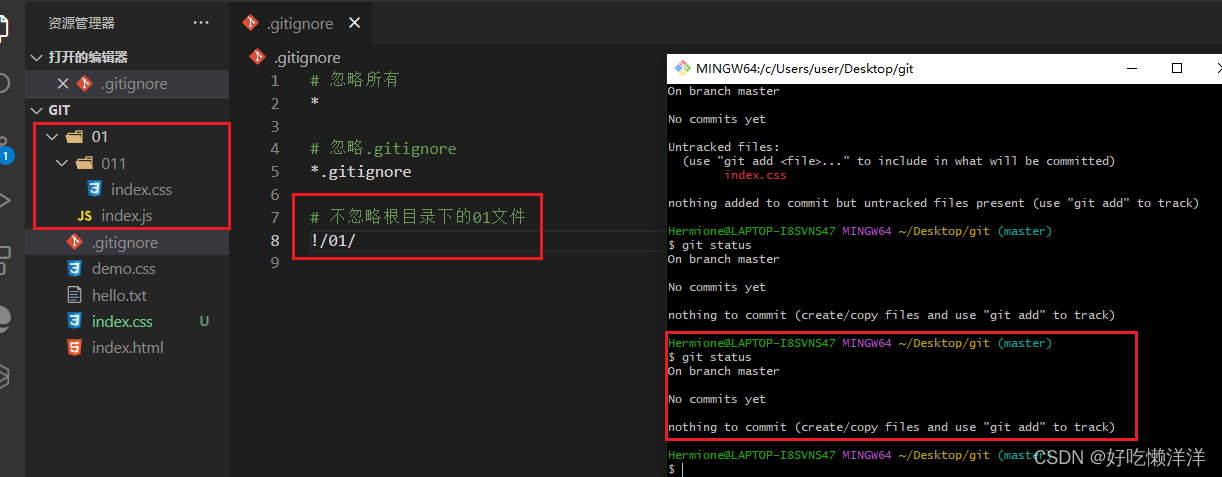This screenshot has width=1222, height=477.
Task: Open hello.txt file
Action: (x=119, y=295)
